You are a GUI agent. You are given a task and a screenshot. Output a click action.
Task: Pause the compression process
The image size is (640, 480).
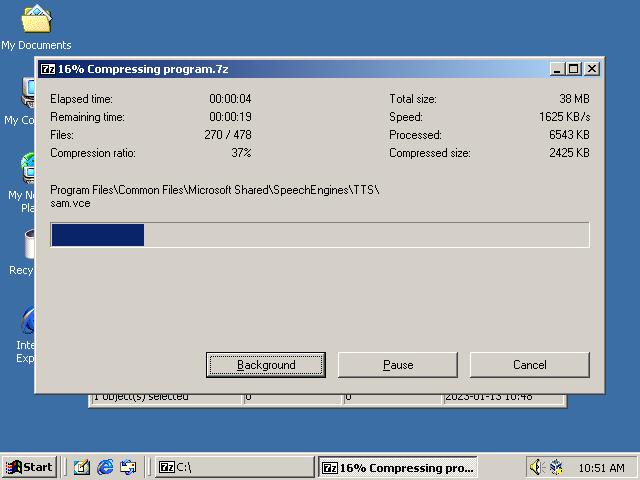398,365
